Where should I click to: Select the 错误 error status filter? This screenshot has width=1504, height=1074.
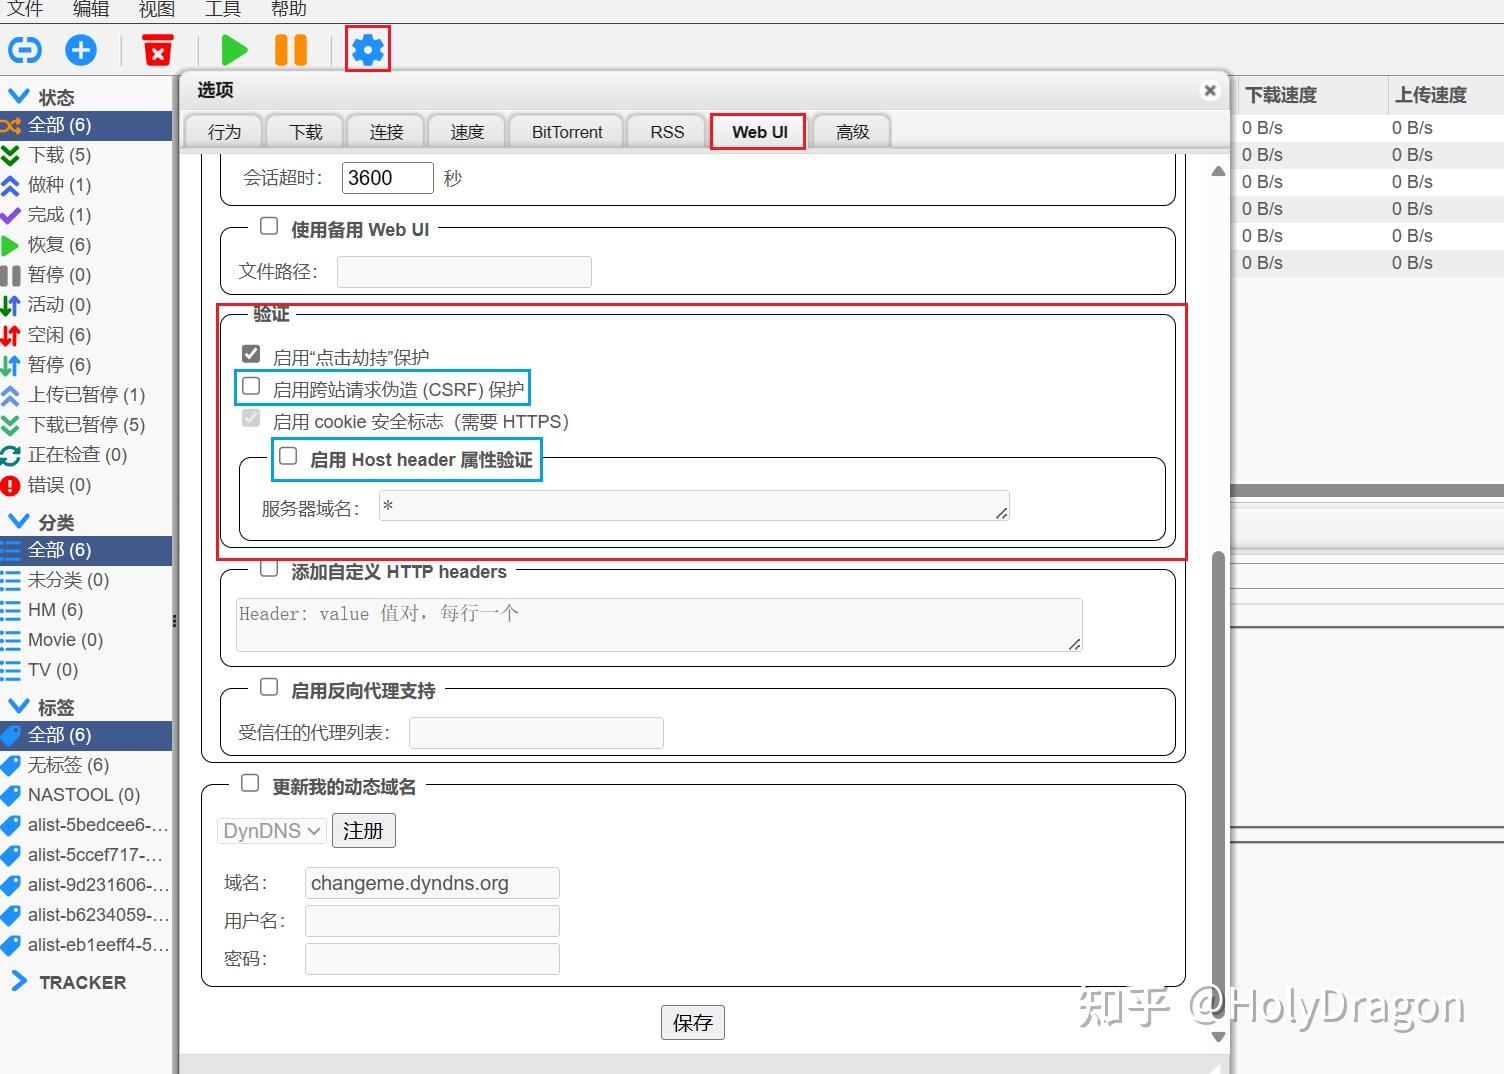click(57, 485)
